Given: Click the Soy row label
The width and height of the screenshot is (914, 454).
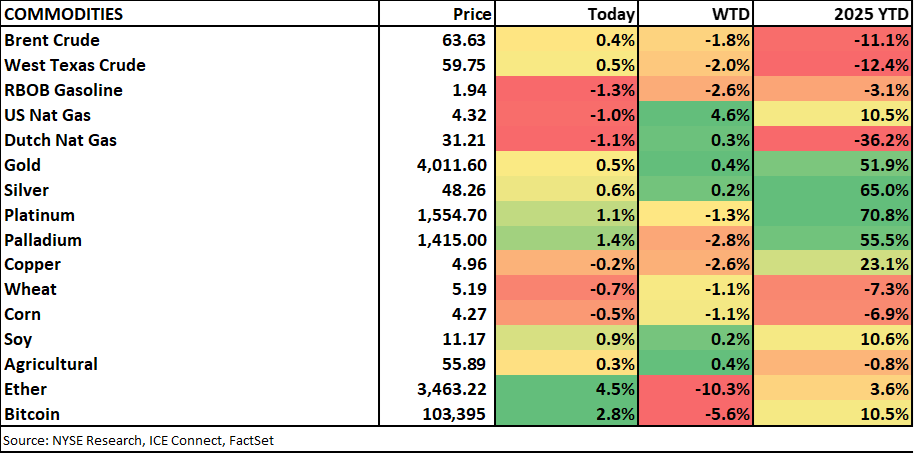Looking at the screenshot, I should 19,339.
